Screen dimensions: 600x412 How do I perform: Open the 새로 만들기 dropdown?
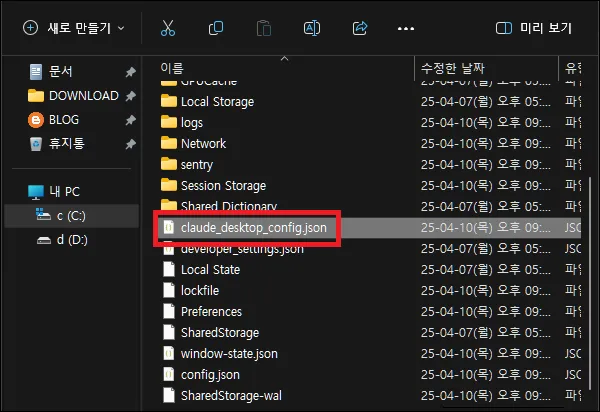pos(74,28)
